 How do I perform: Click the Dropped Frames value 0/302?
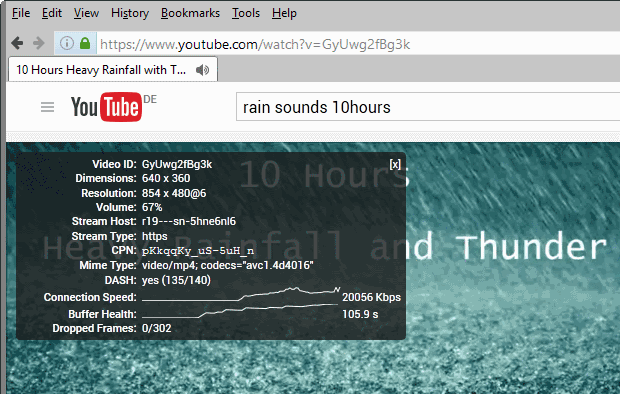click(x=157, y=328)
